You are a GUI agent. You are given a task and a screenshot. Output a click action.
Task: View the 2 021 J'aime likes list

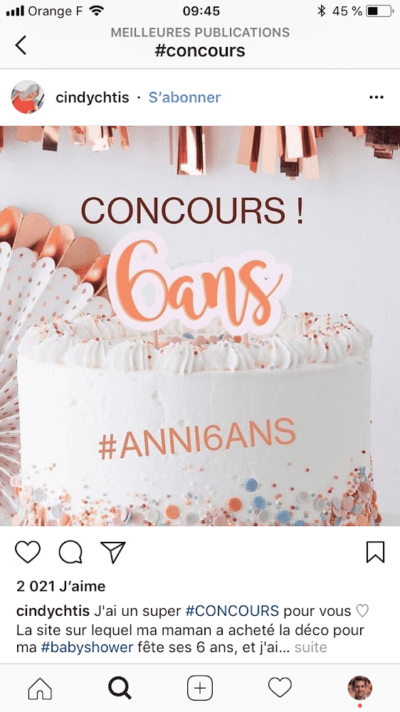[x=61, y=586]
